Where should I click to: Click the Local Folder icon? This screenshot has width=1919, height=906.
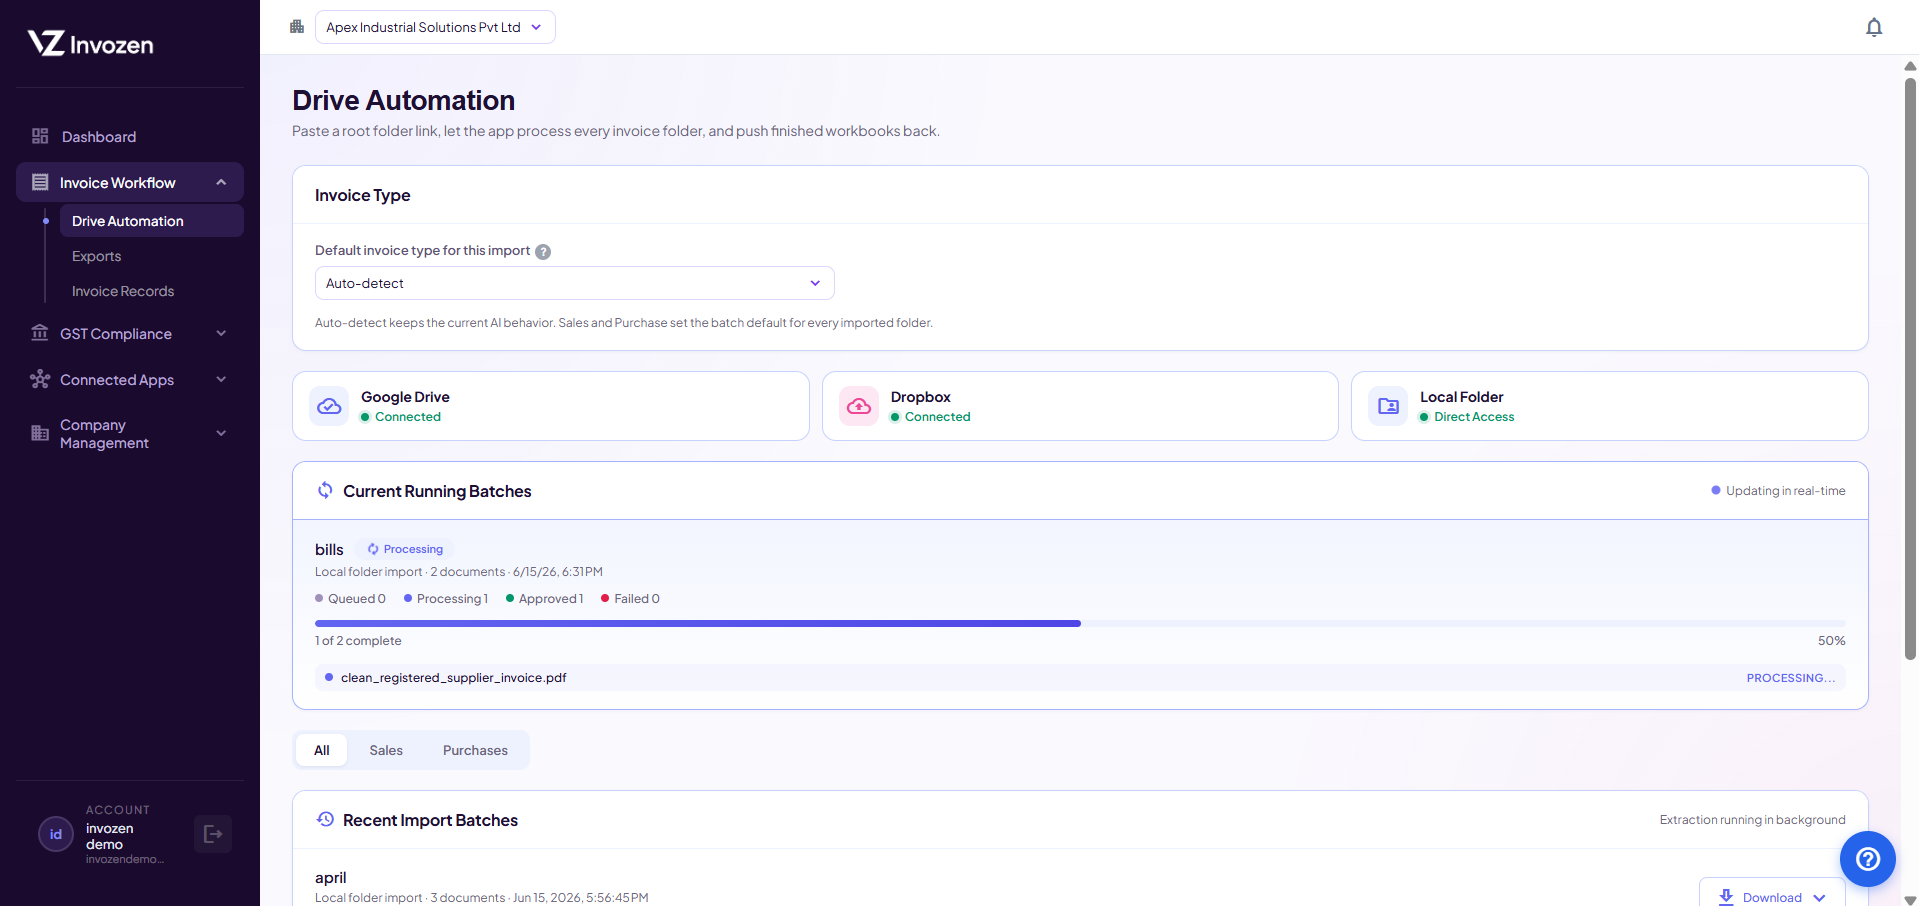[1388, 406]
